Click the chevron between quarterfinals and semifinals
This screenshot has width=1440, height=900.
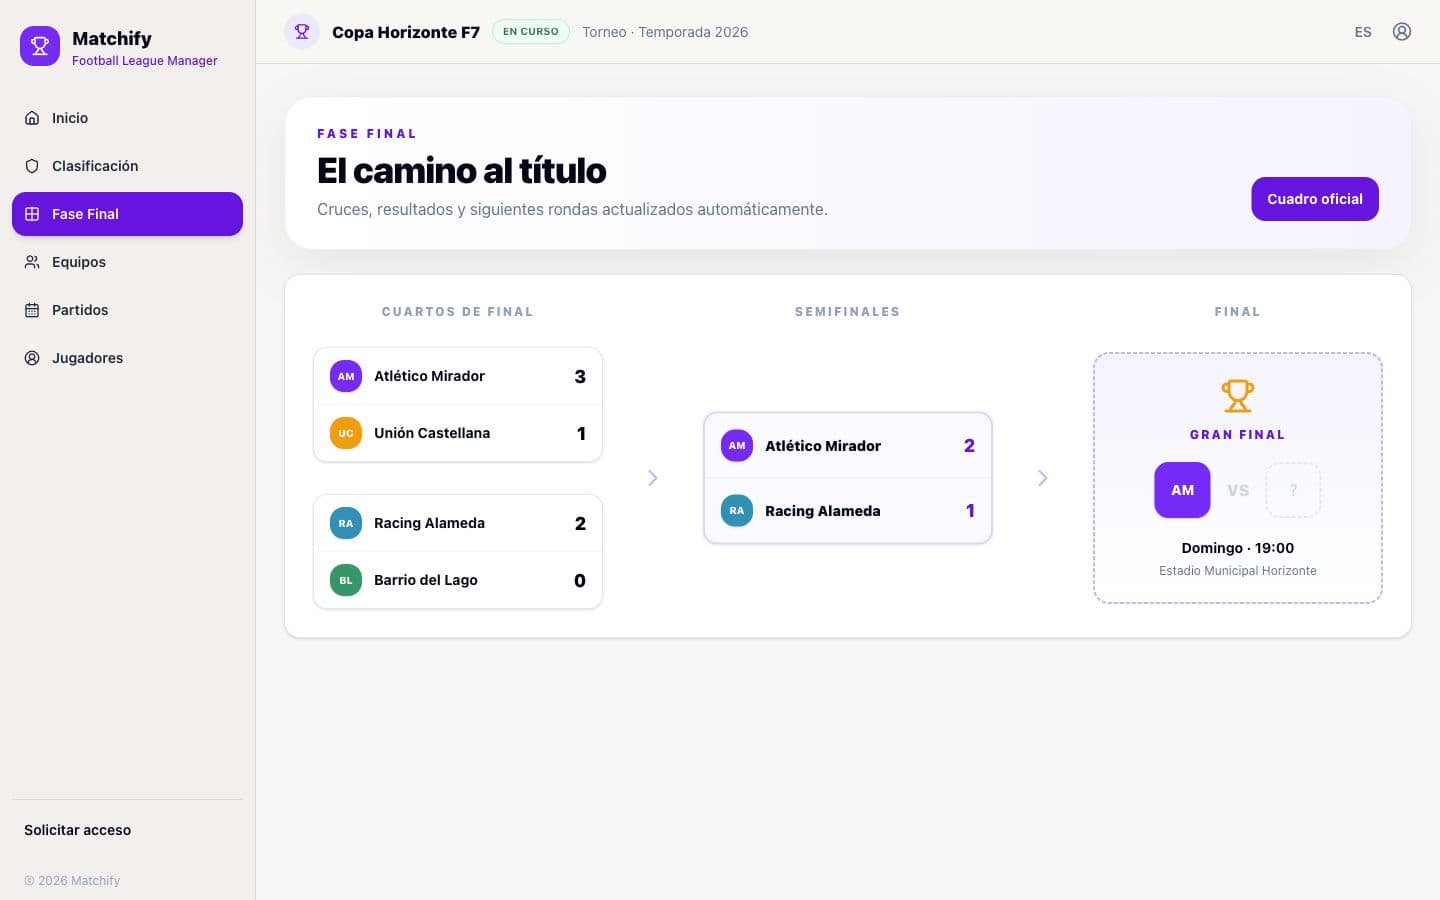tap(653, 478)
